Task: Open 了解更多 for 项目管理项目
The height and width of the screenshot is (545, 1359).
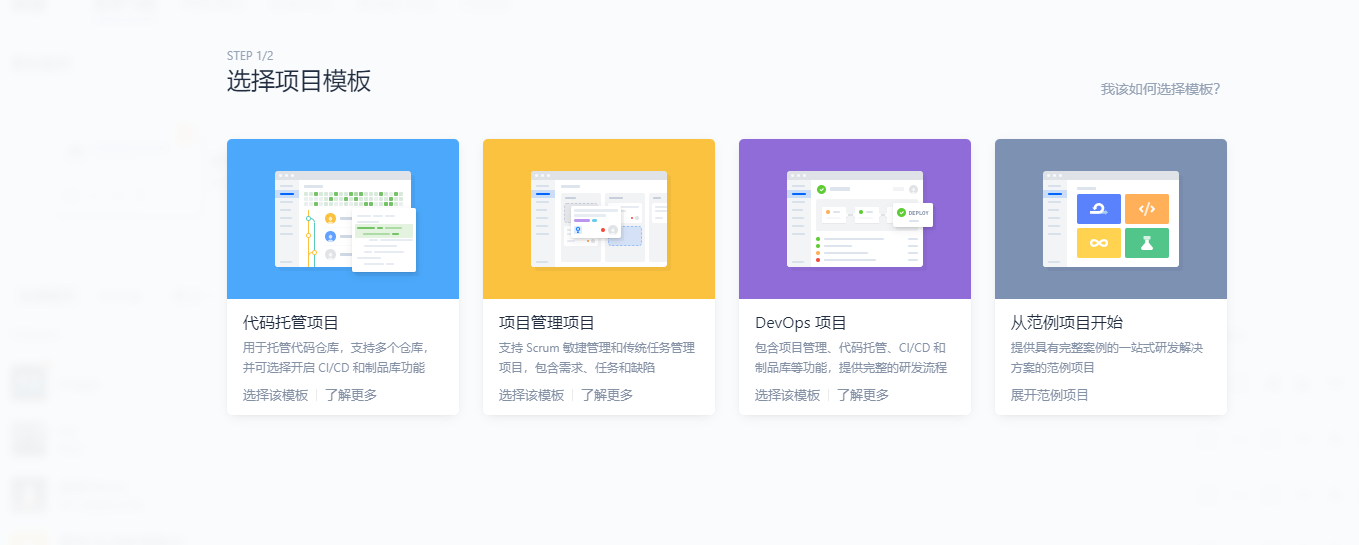Action: (x=607, y=395)
